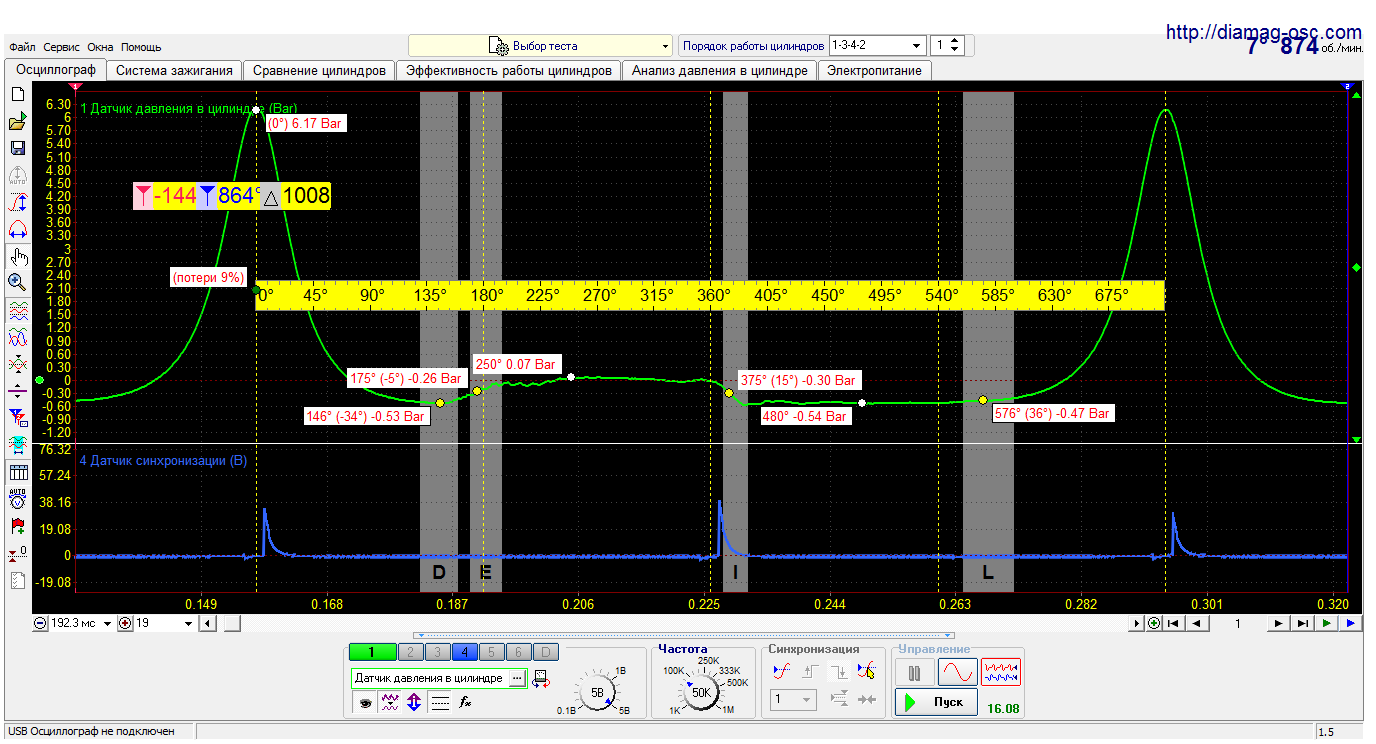Image resolution: width=1376 pixels, height=744 pixels.
Task: Select channel 4 blue button
Action: [464, 652]
